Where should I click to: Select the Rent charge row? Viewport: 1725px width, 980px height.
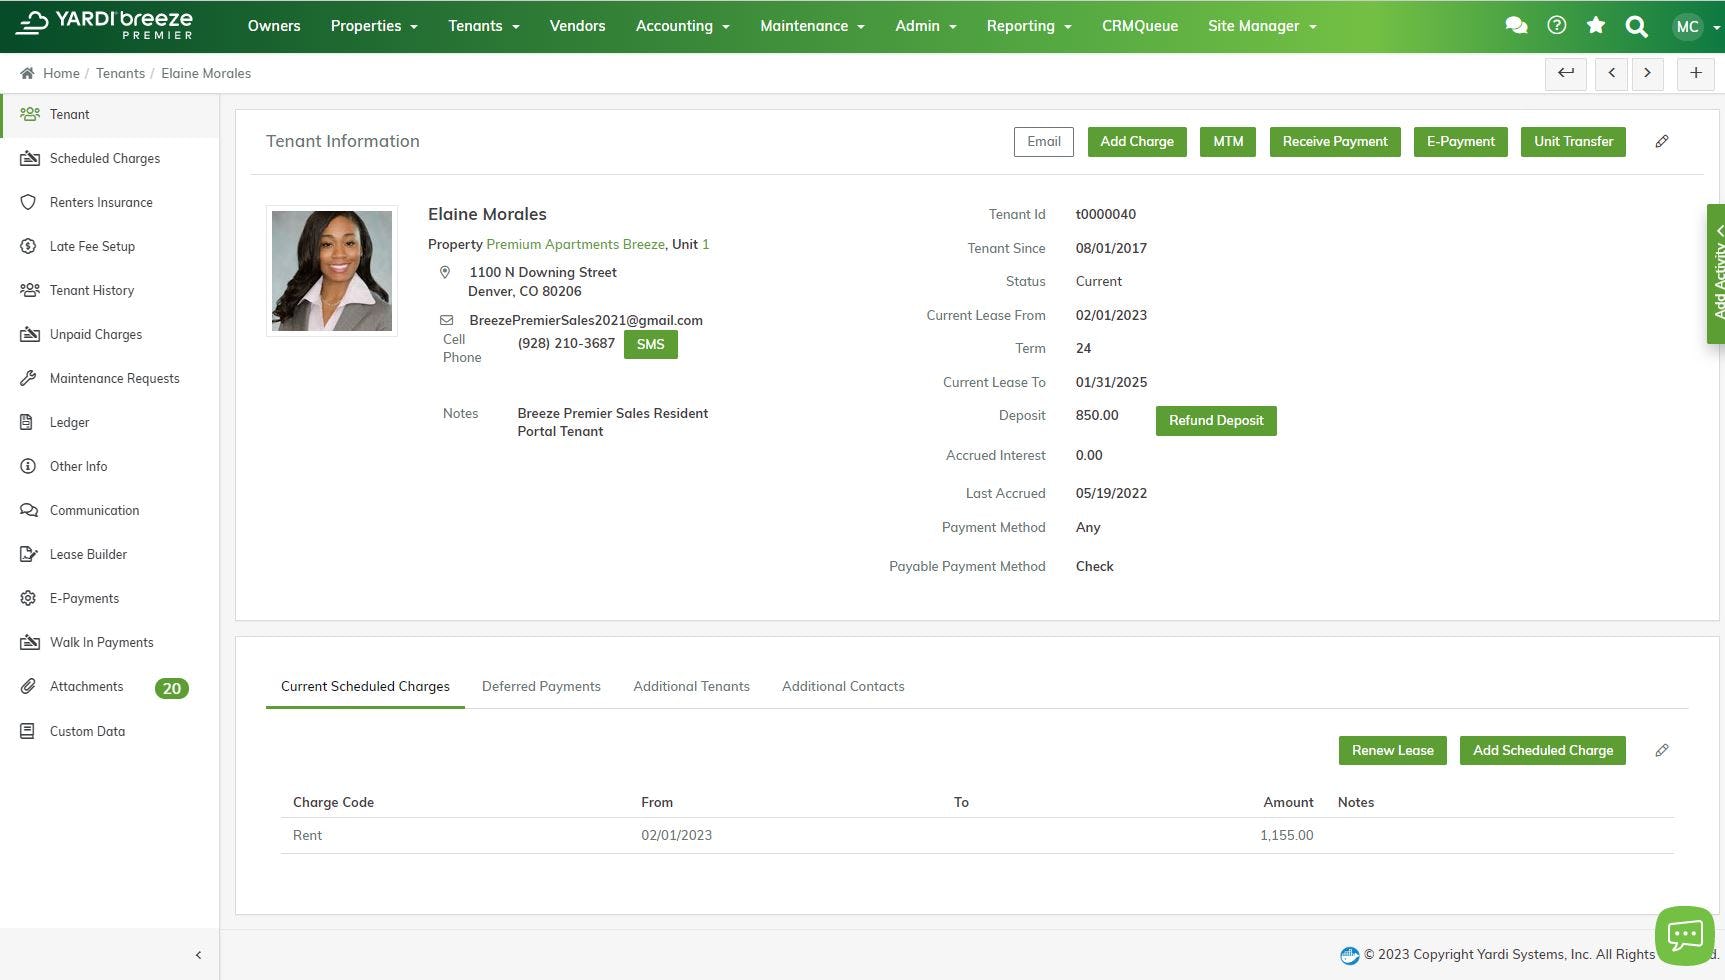977,835
